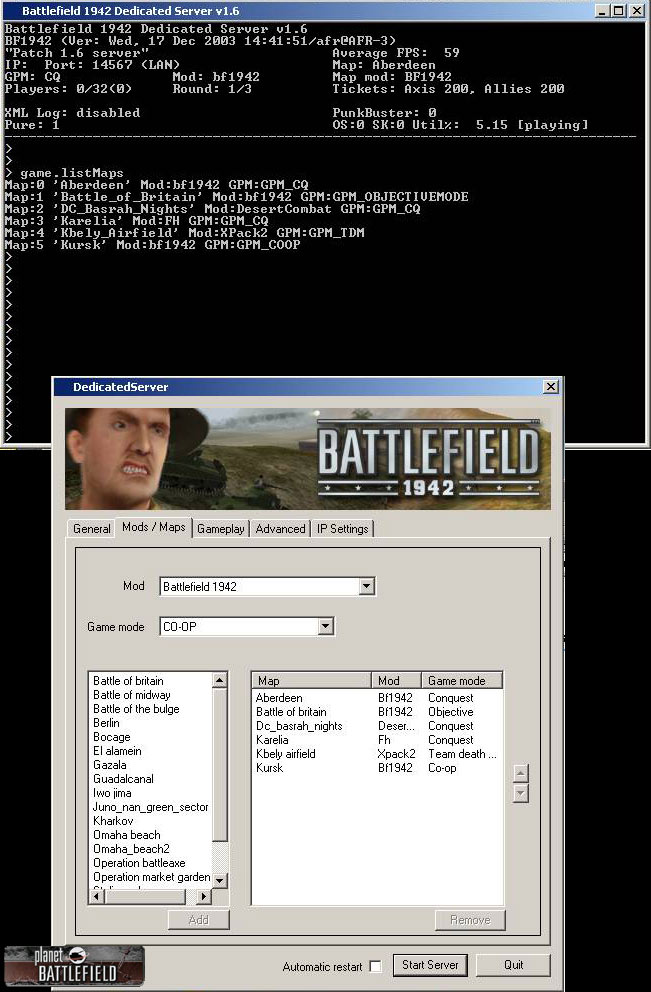Screen dimensions: 651x992
Task: Select Operation battleaxe map
Action: coord(139,863)
